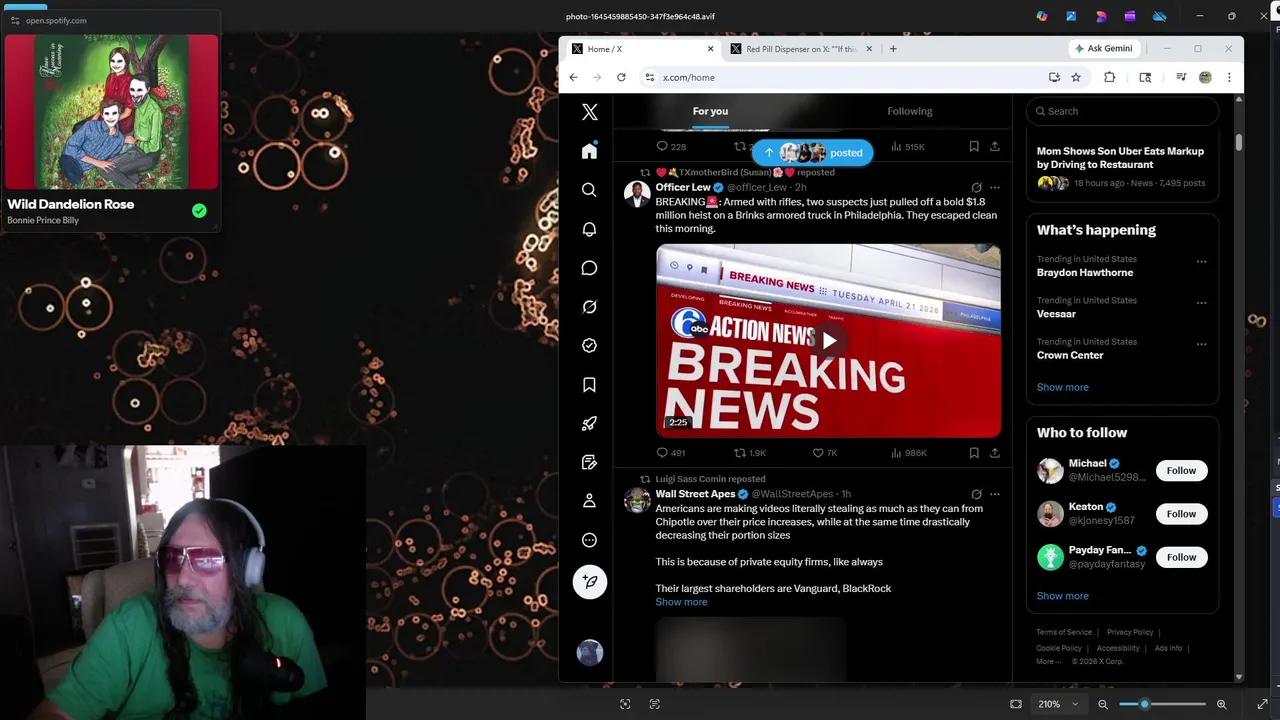The image size is (1280, 720).
Task: Open the Articles compose icon in X sidebar
Action: pos(589,462)
